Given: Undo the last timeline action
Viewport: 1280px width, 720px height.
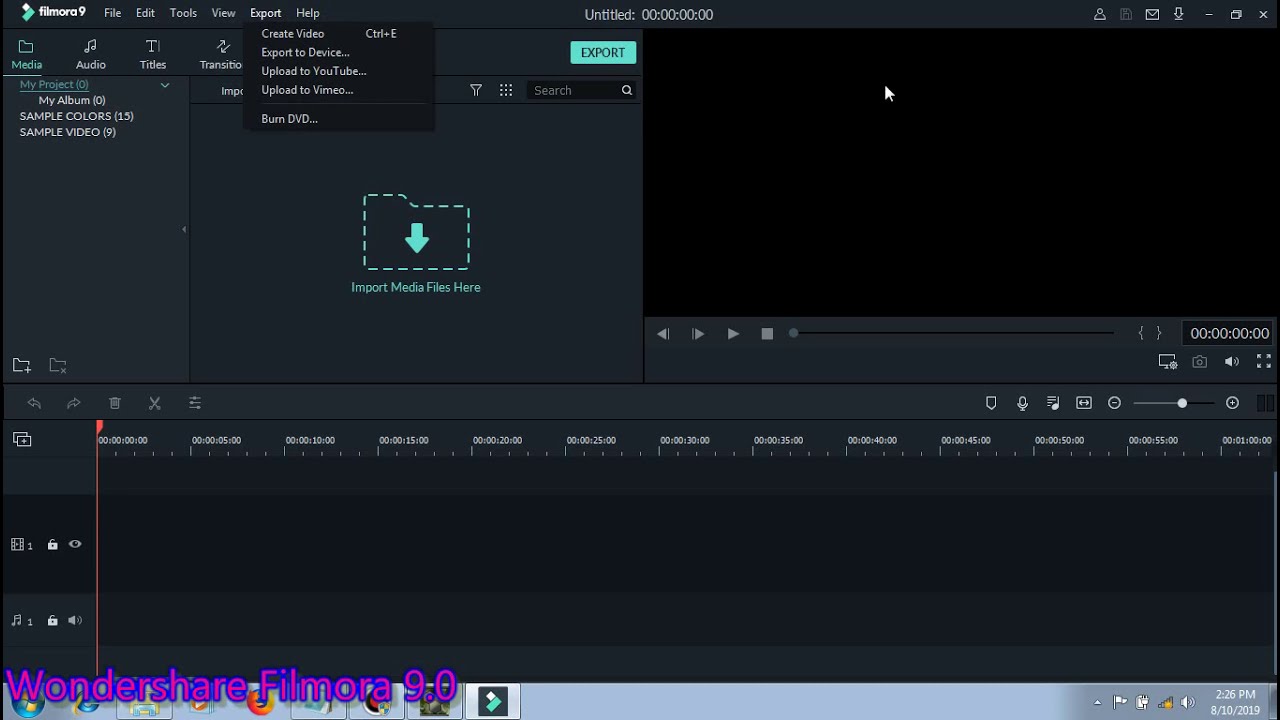Looking at the screenshot, I should 34,403.
